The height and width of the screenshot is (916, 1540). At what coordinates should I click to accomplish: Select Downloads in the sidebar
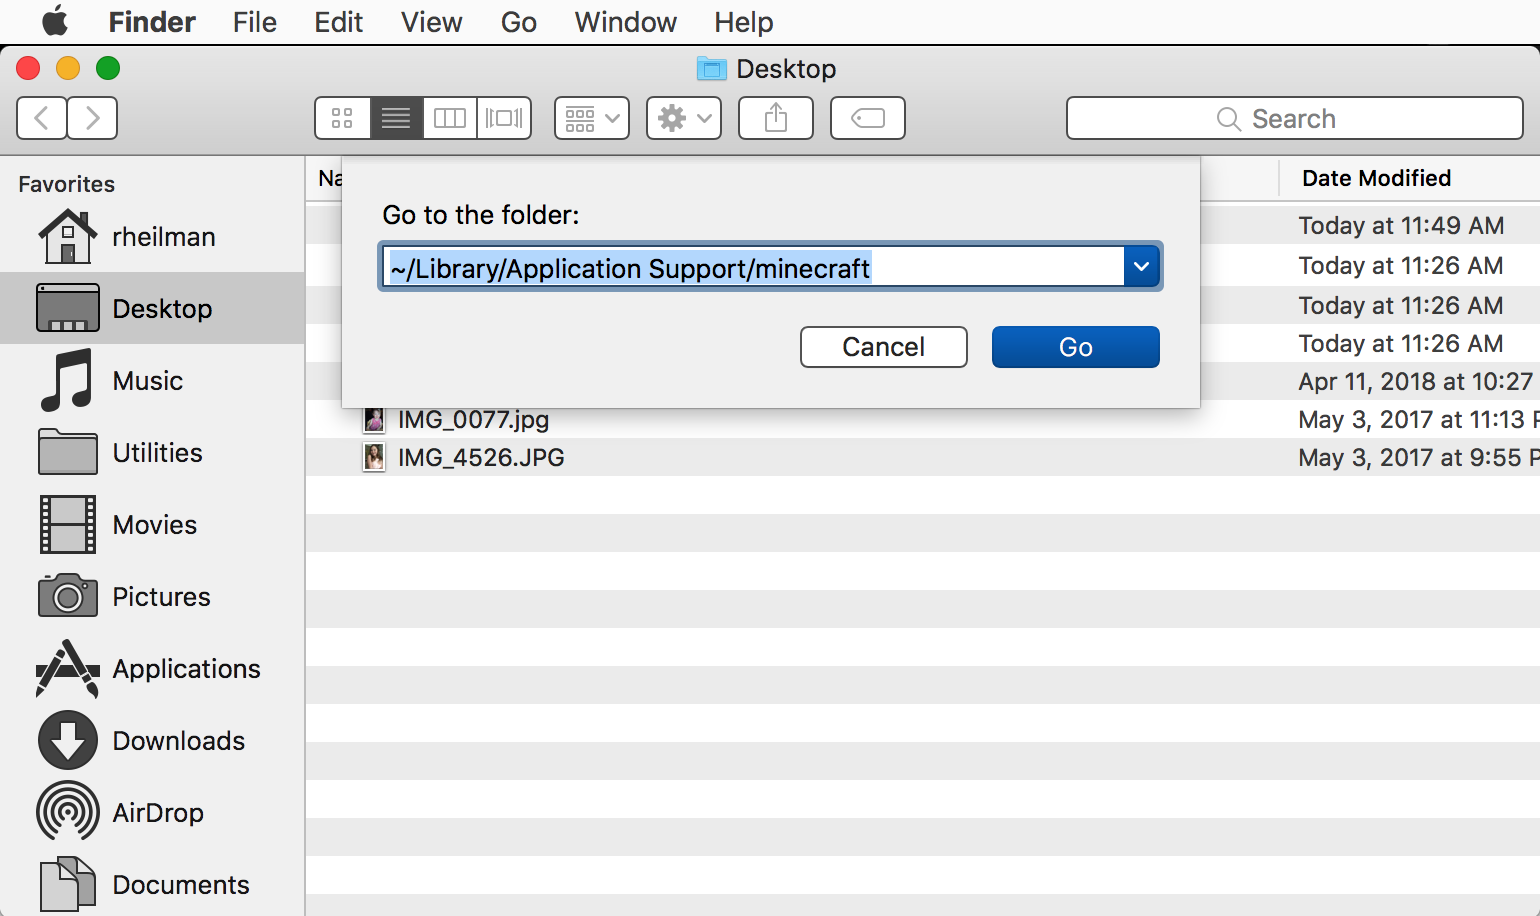178,740
